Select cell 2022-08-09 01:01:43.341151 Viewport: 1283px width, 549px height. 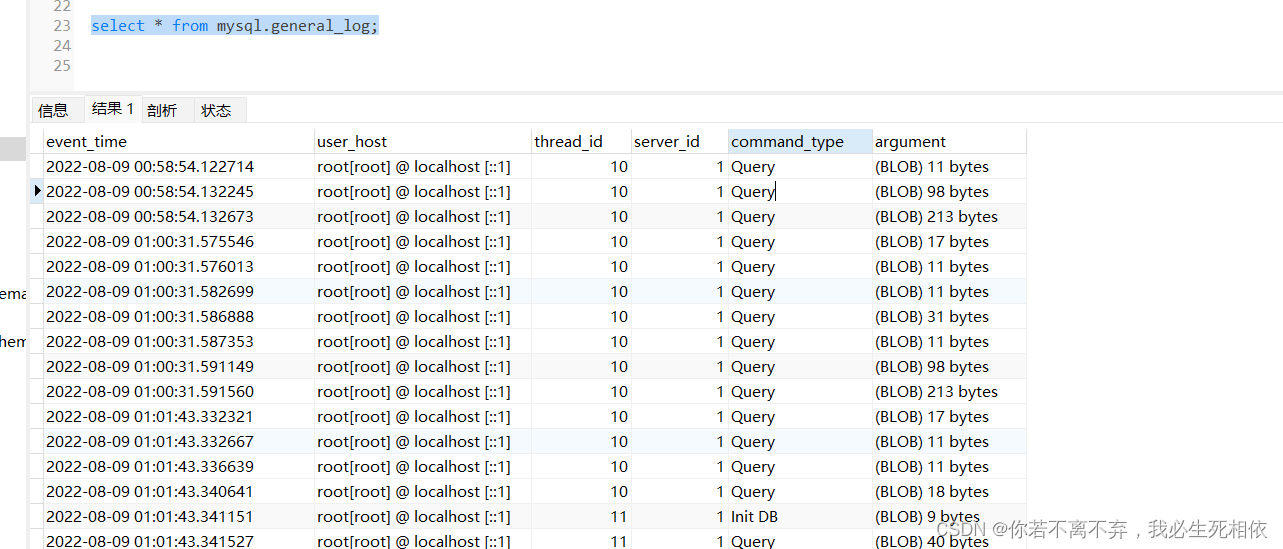click(179, 516)
